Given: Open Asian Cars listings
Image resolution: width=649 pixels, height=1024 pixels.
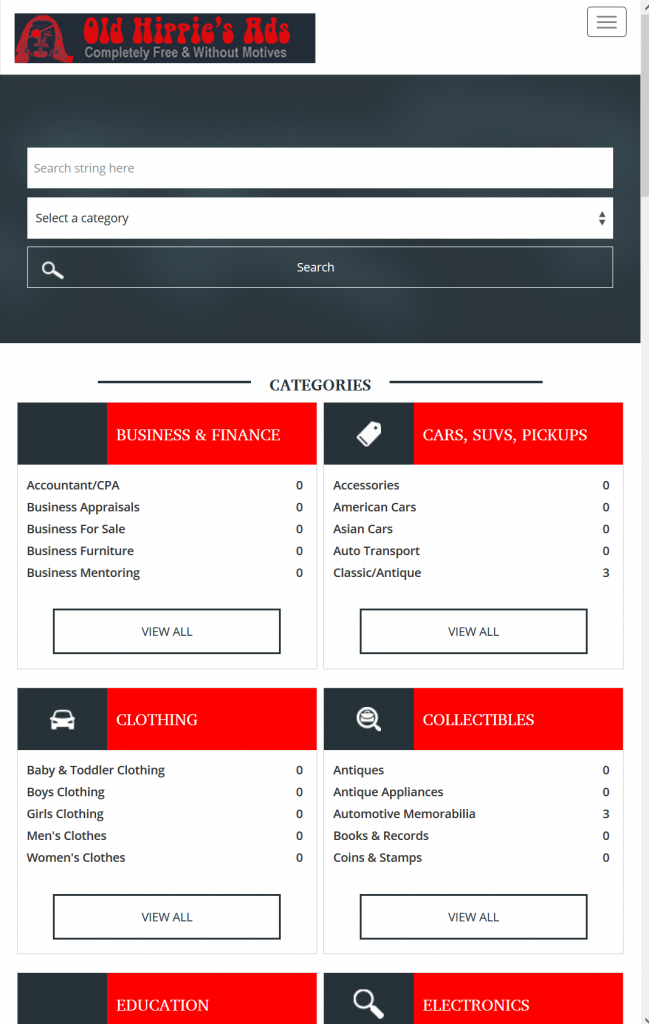Looking at the screenshot, I should coord(362,529).
